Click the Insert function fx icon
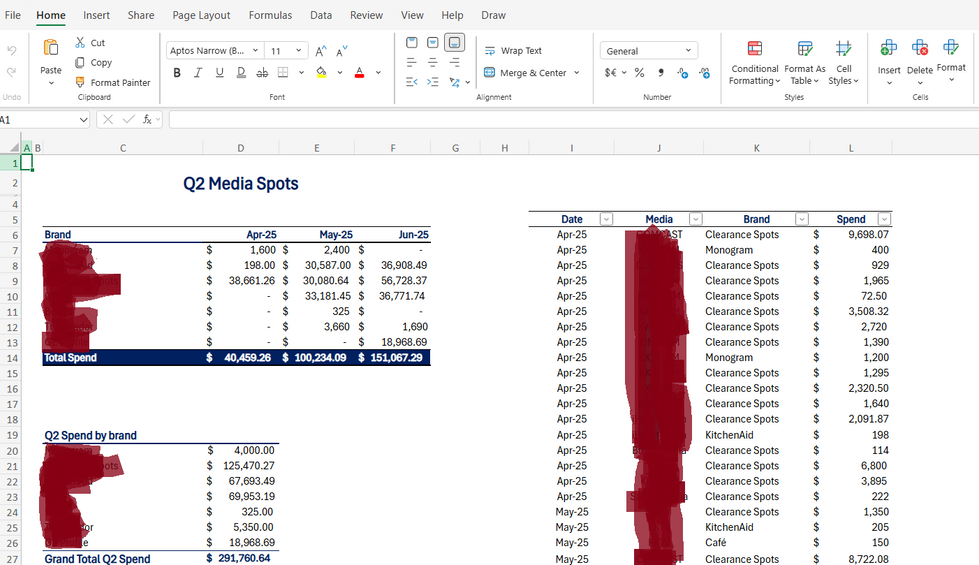This screenshot has height=565, width=979. tap(147, 119)
